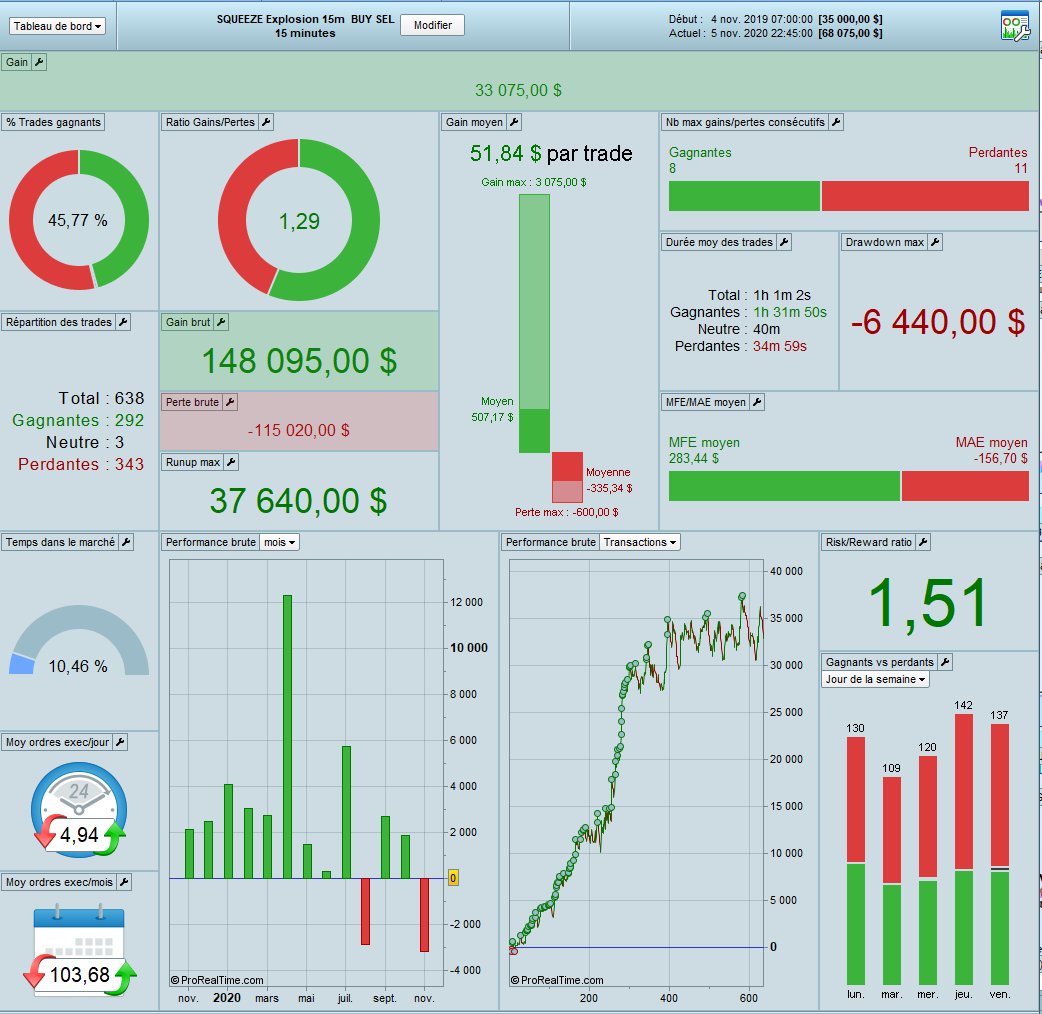Expand the Jour de la semaine dropdown
The image size is (1042, 1014).
[875, 679]
